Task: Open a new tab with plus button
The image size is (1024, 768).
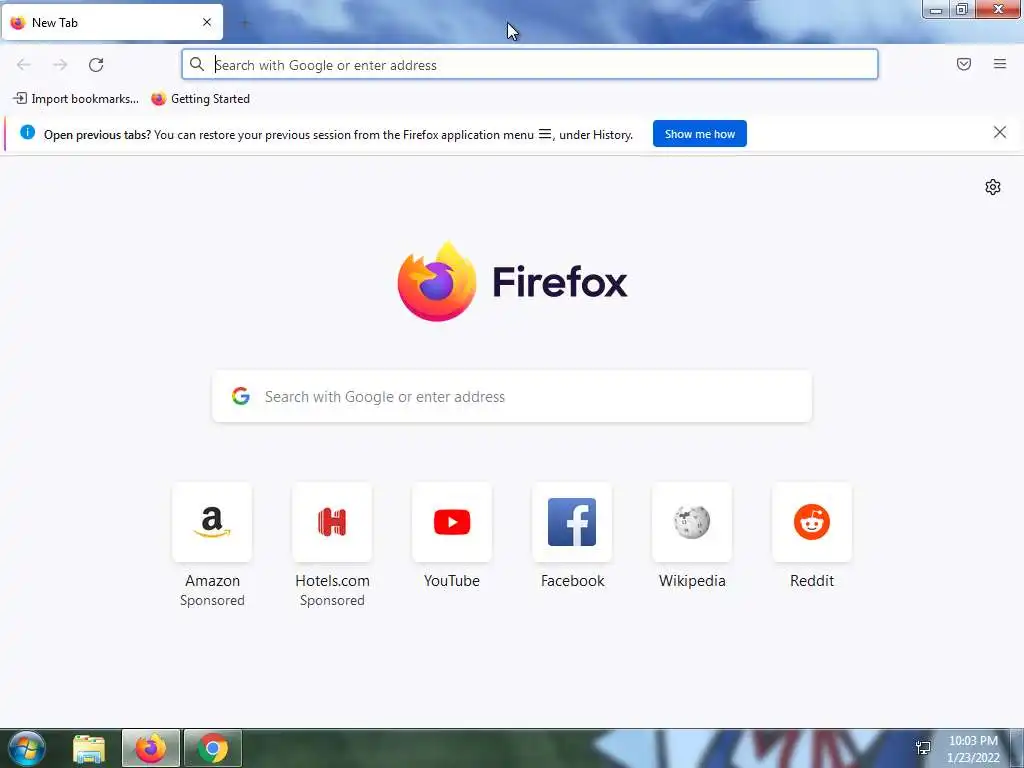Action: [245, 24]
